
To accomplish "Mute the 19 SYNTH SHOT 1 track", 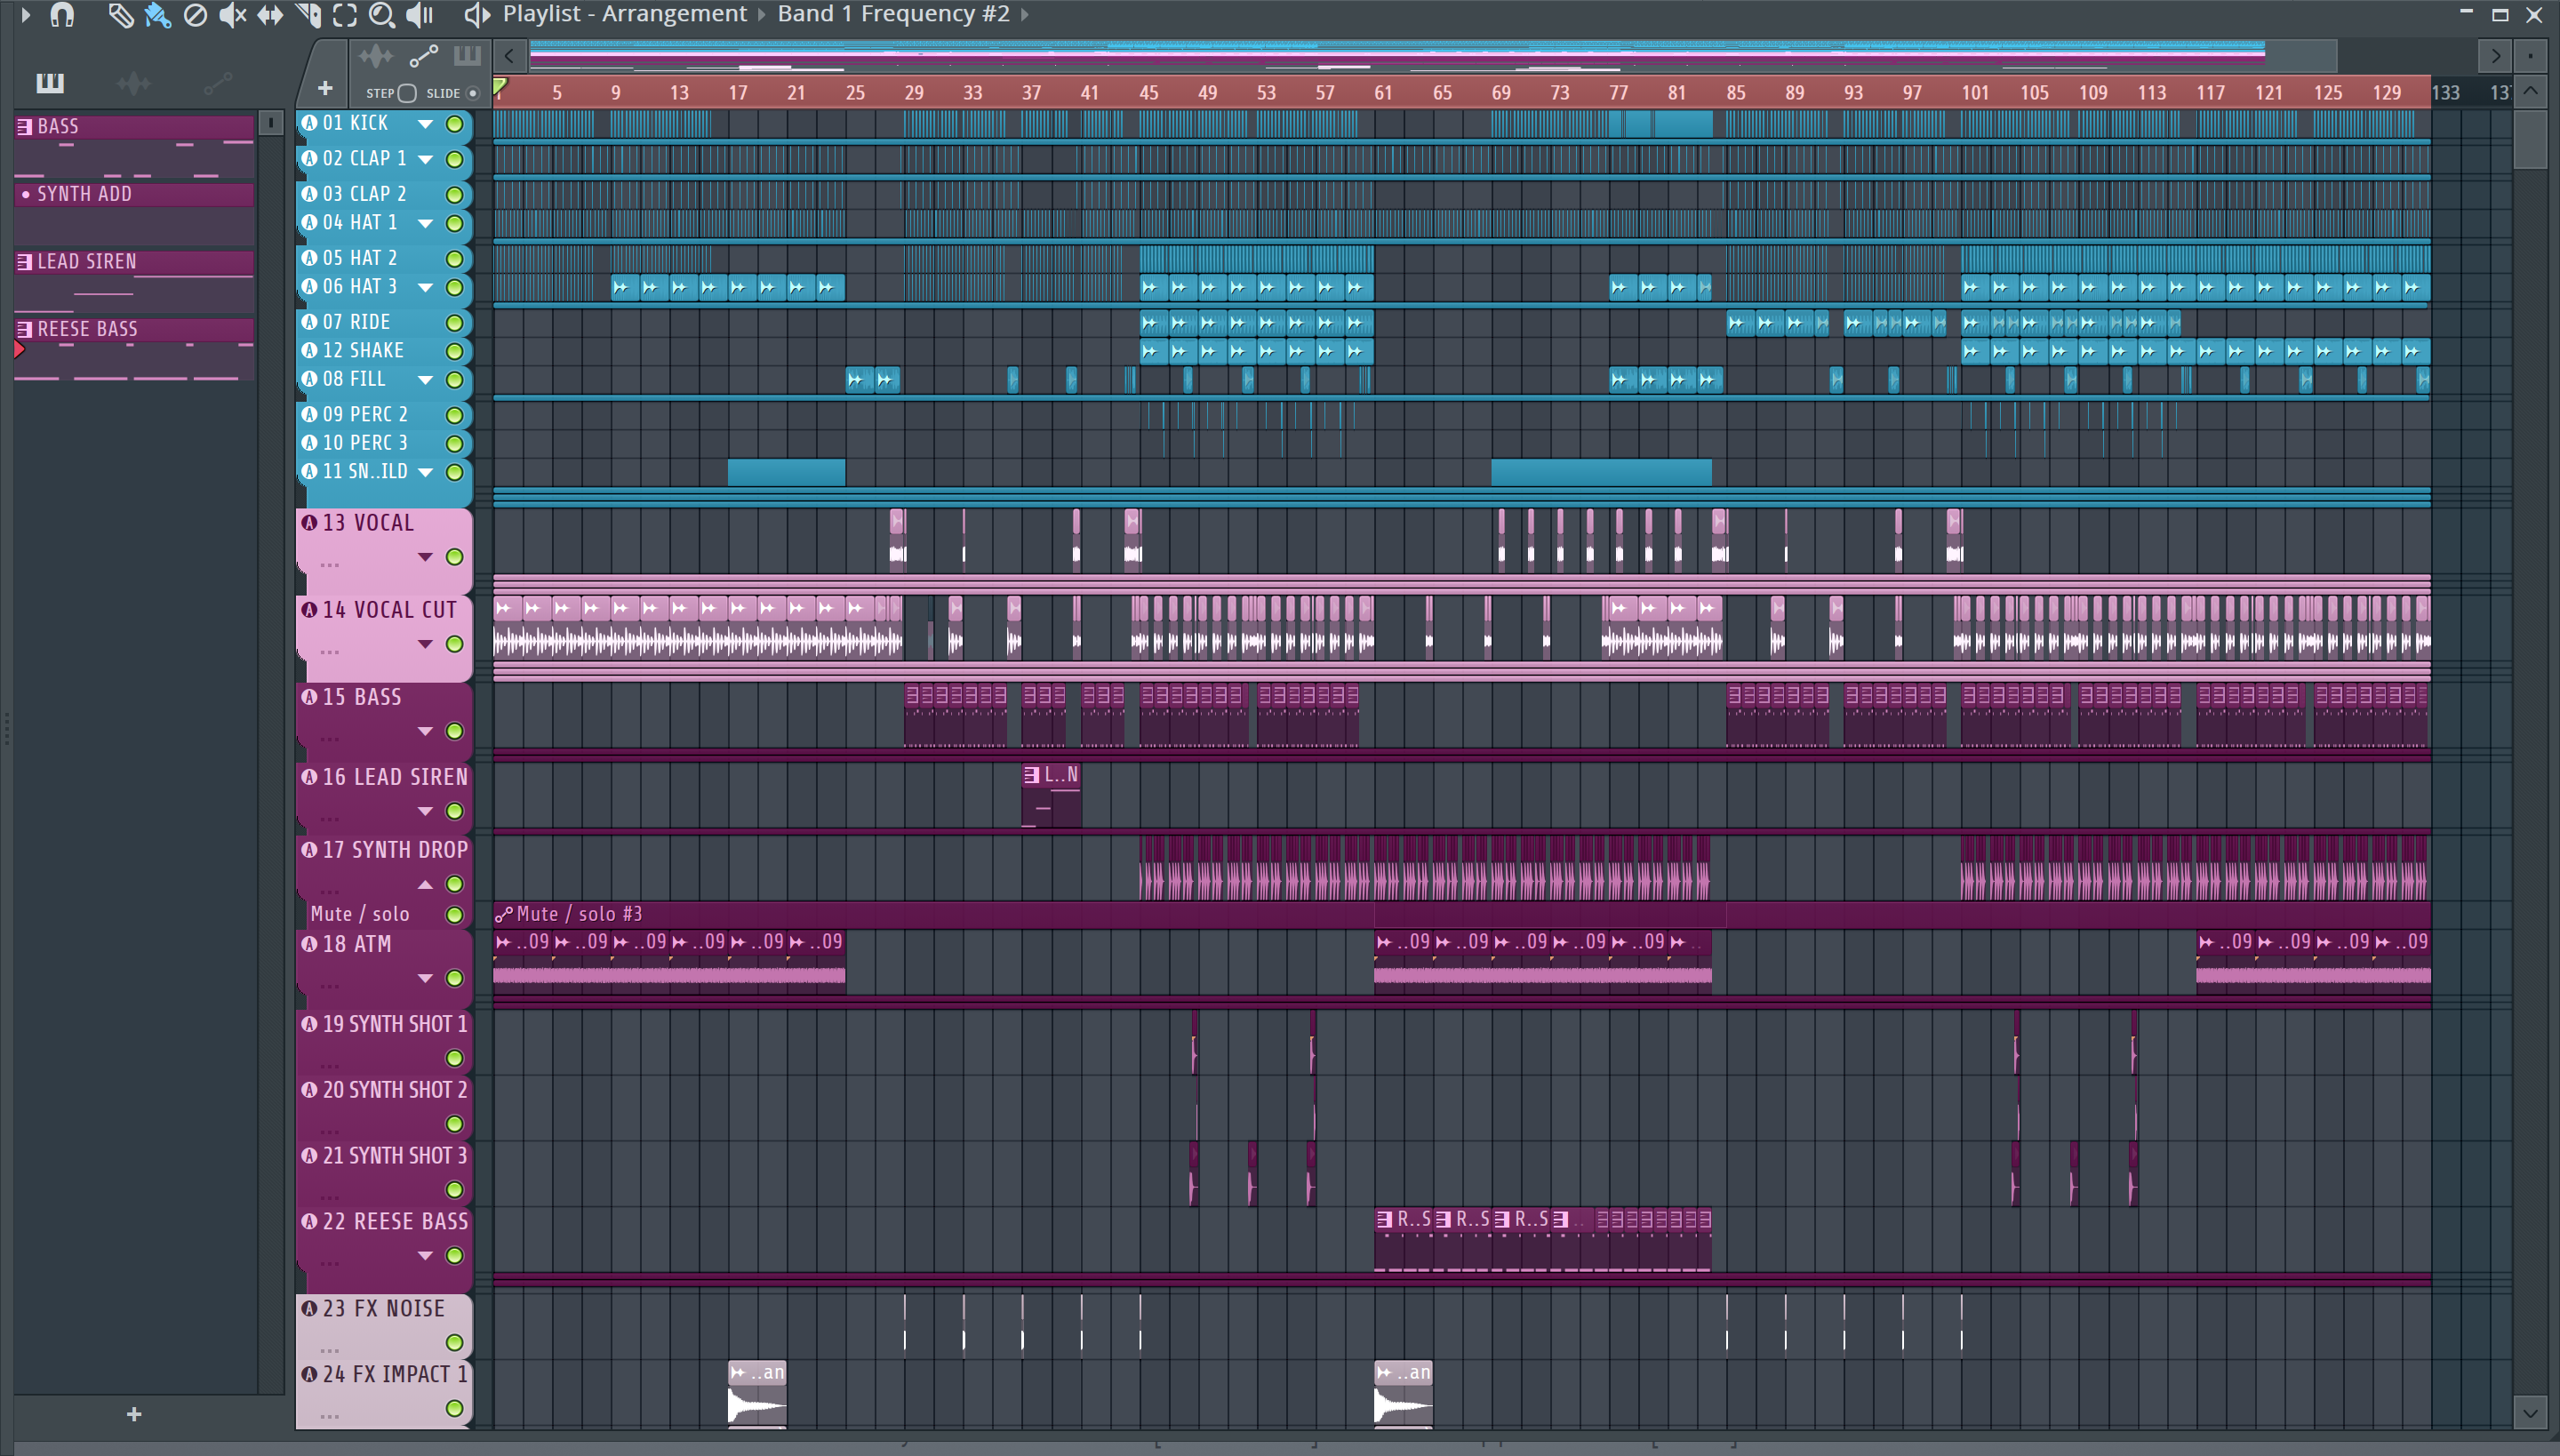I will click(x=454, y=1058).
